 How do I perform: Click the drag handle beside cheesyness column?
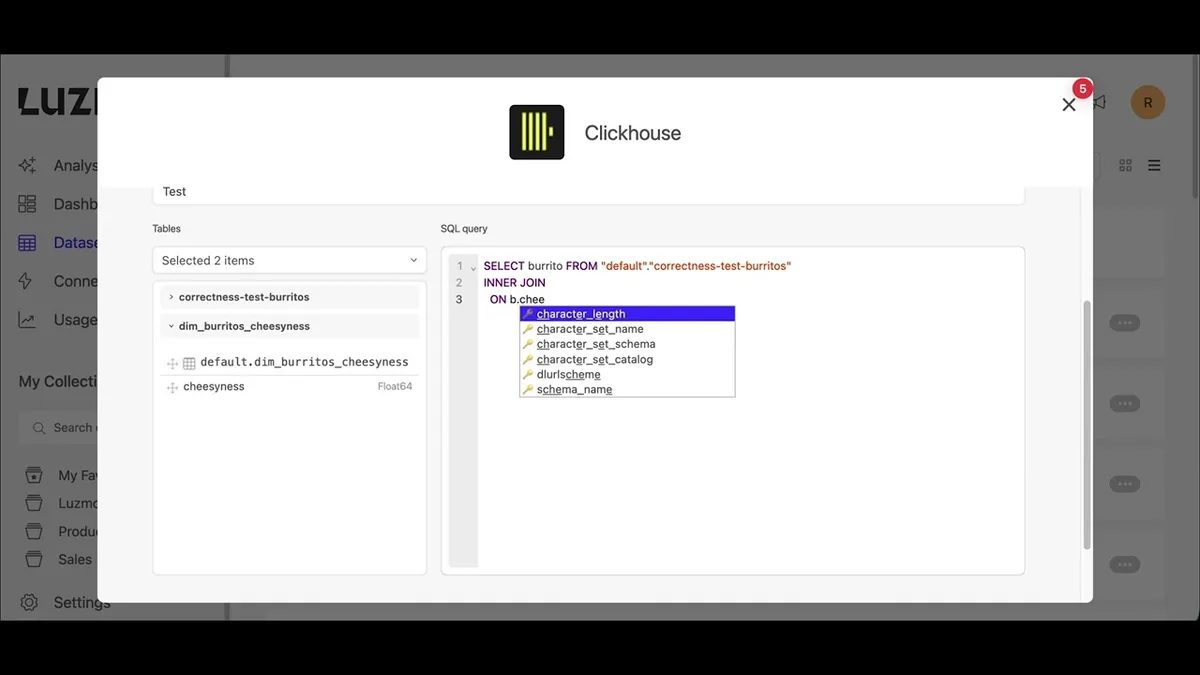point(172,388)
